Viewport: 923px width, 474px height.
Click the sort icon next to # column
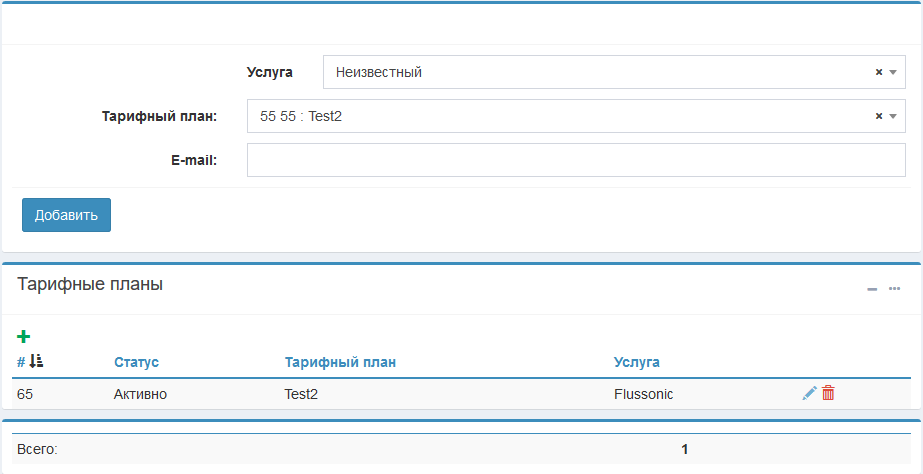tap(36, 362)
